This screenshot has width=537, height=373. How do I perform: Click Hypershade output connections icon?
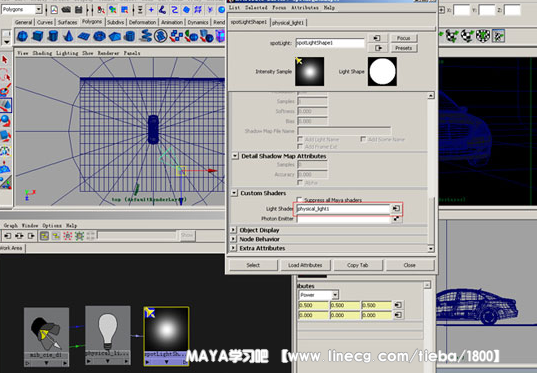coord(31,236)
